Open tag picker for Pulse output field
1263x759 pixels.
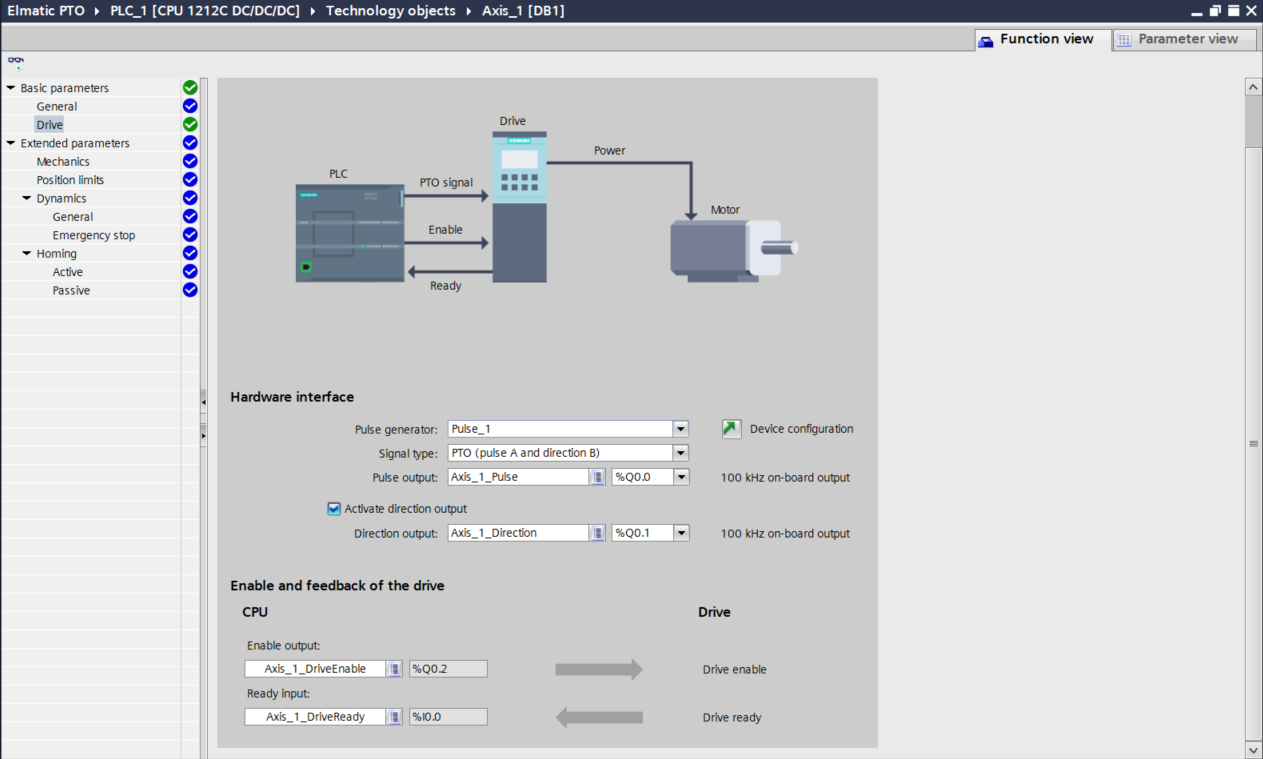597,477
